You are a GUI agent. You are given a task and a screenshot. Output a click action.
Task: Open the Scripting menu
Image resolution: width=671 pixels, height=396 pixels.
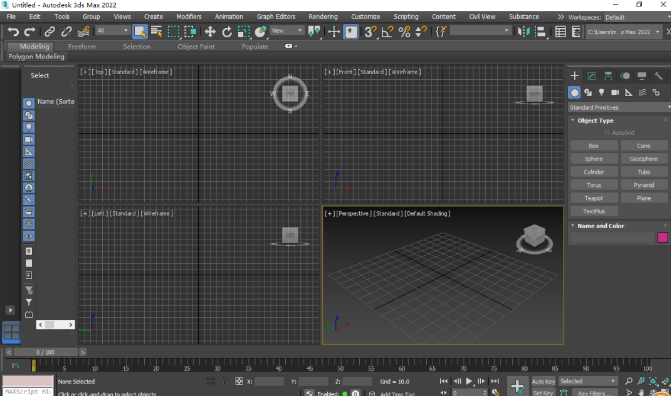tap(406, 17)
